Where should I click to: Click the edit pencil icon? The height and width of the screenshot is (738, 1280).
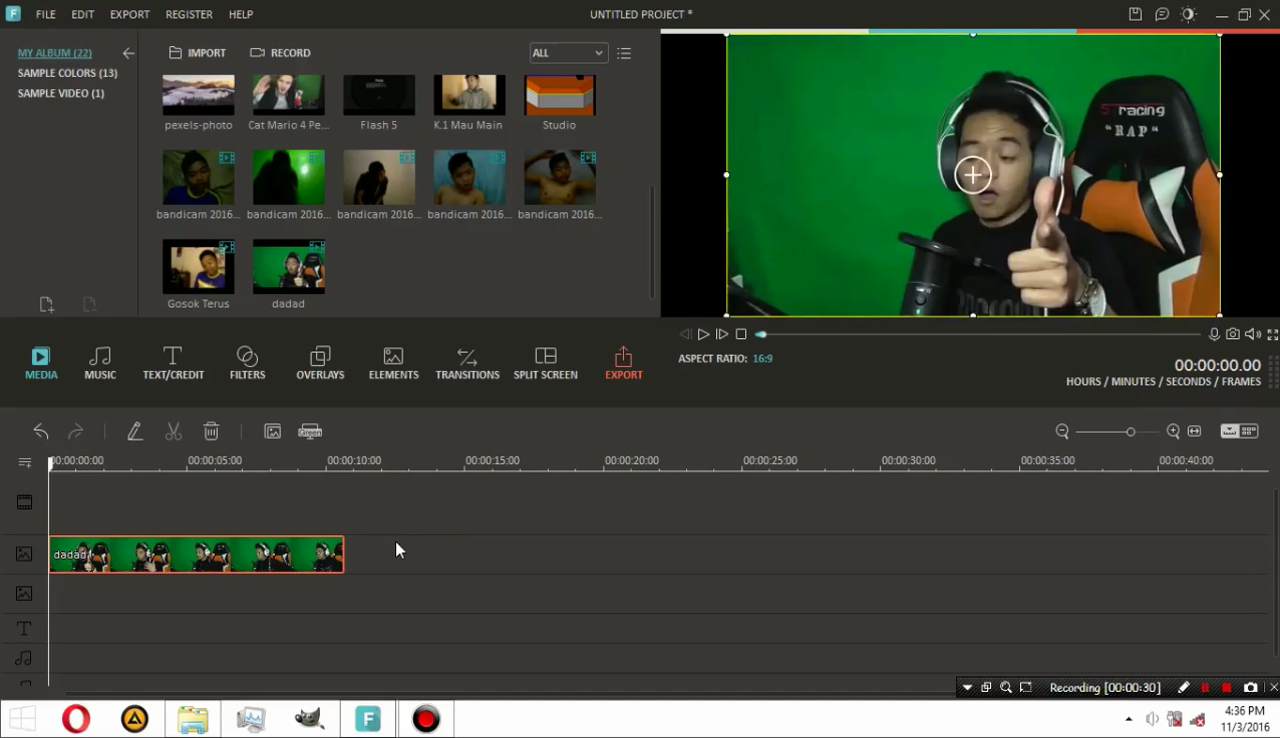(x=134, y=432)
